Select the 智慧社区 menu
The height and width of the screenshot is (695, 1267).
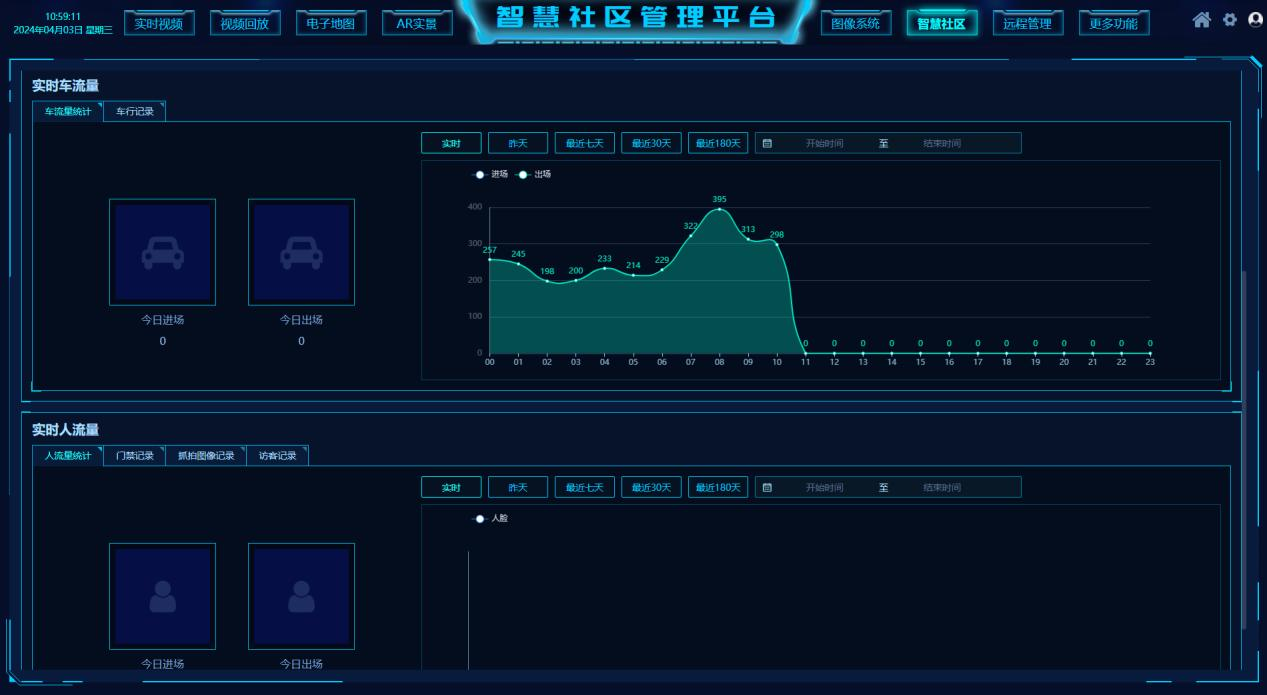[x=942, y=23]
